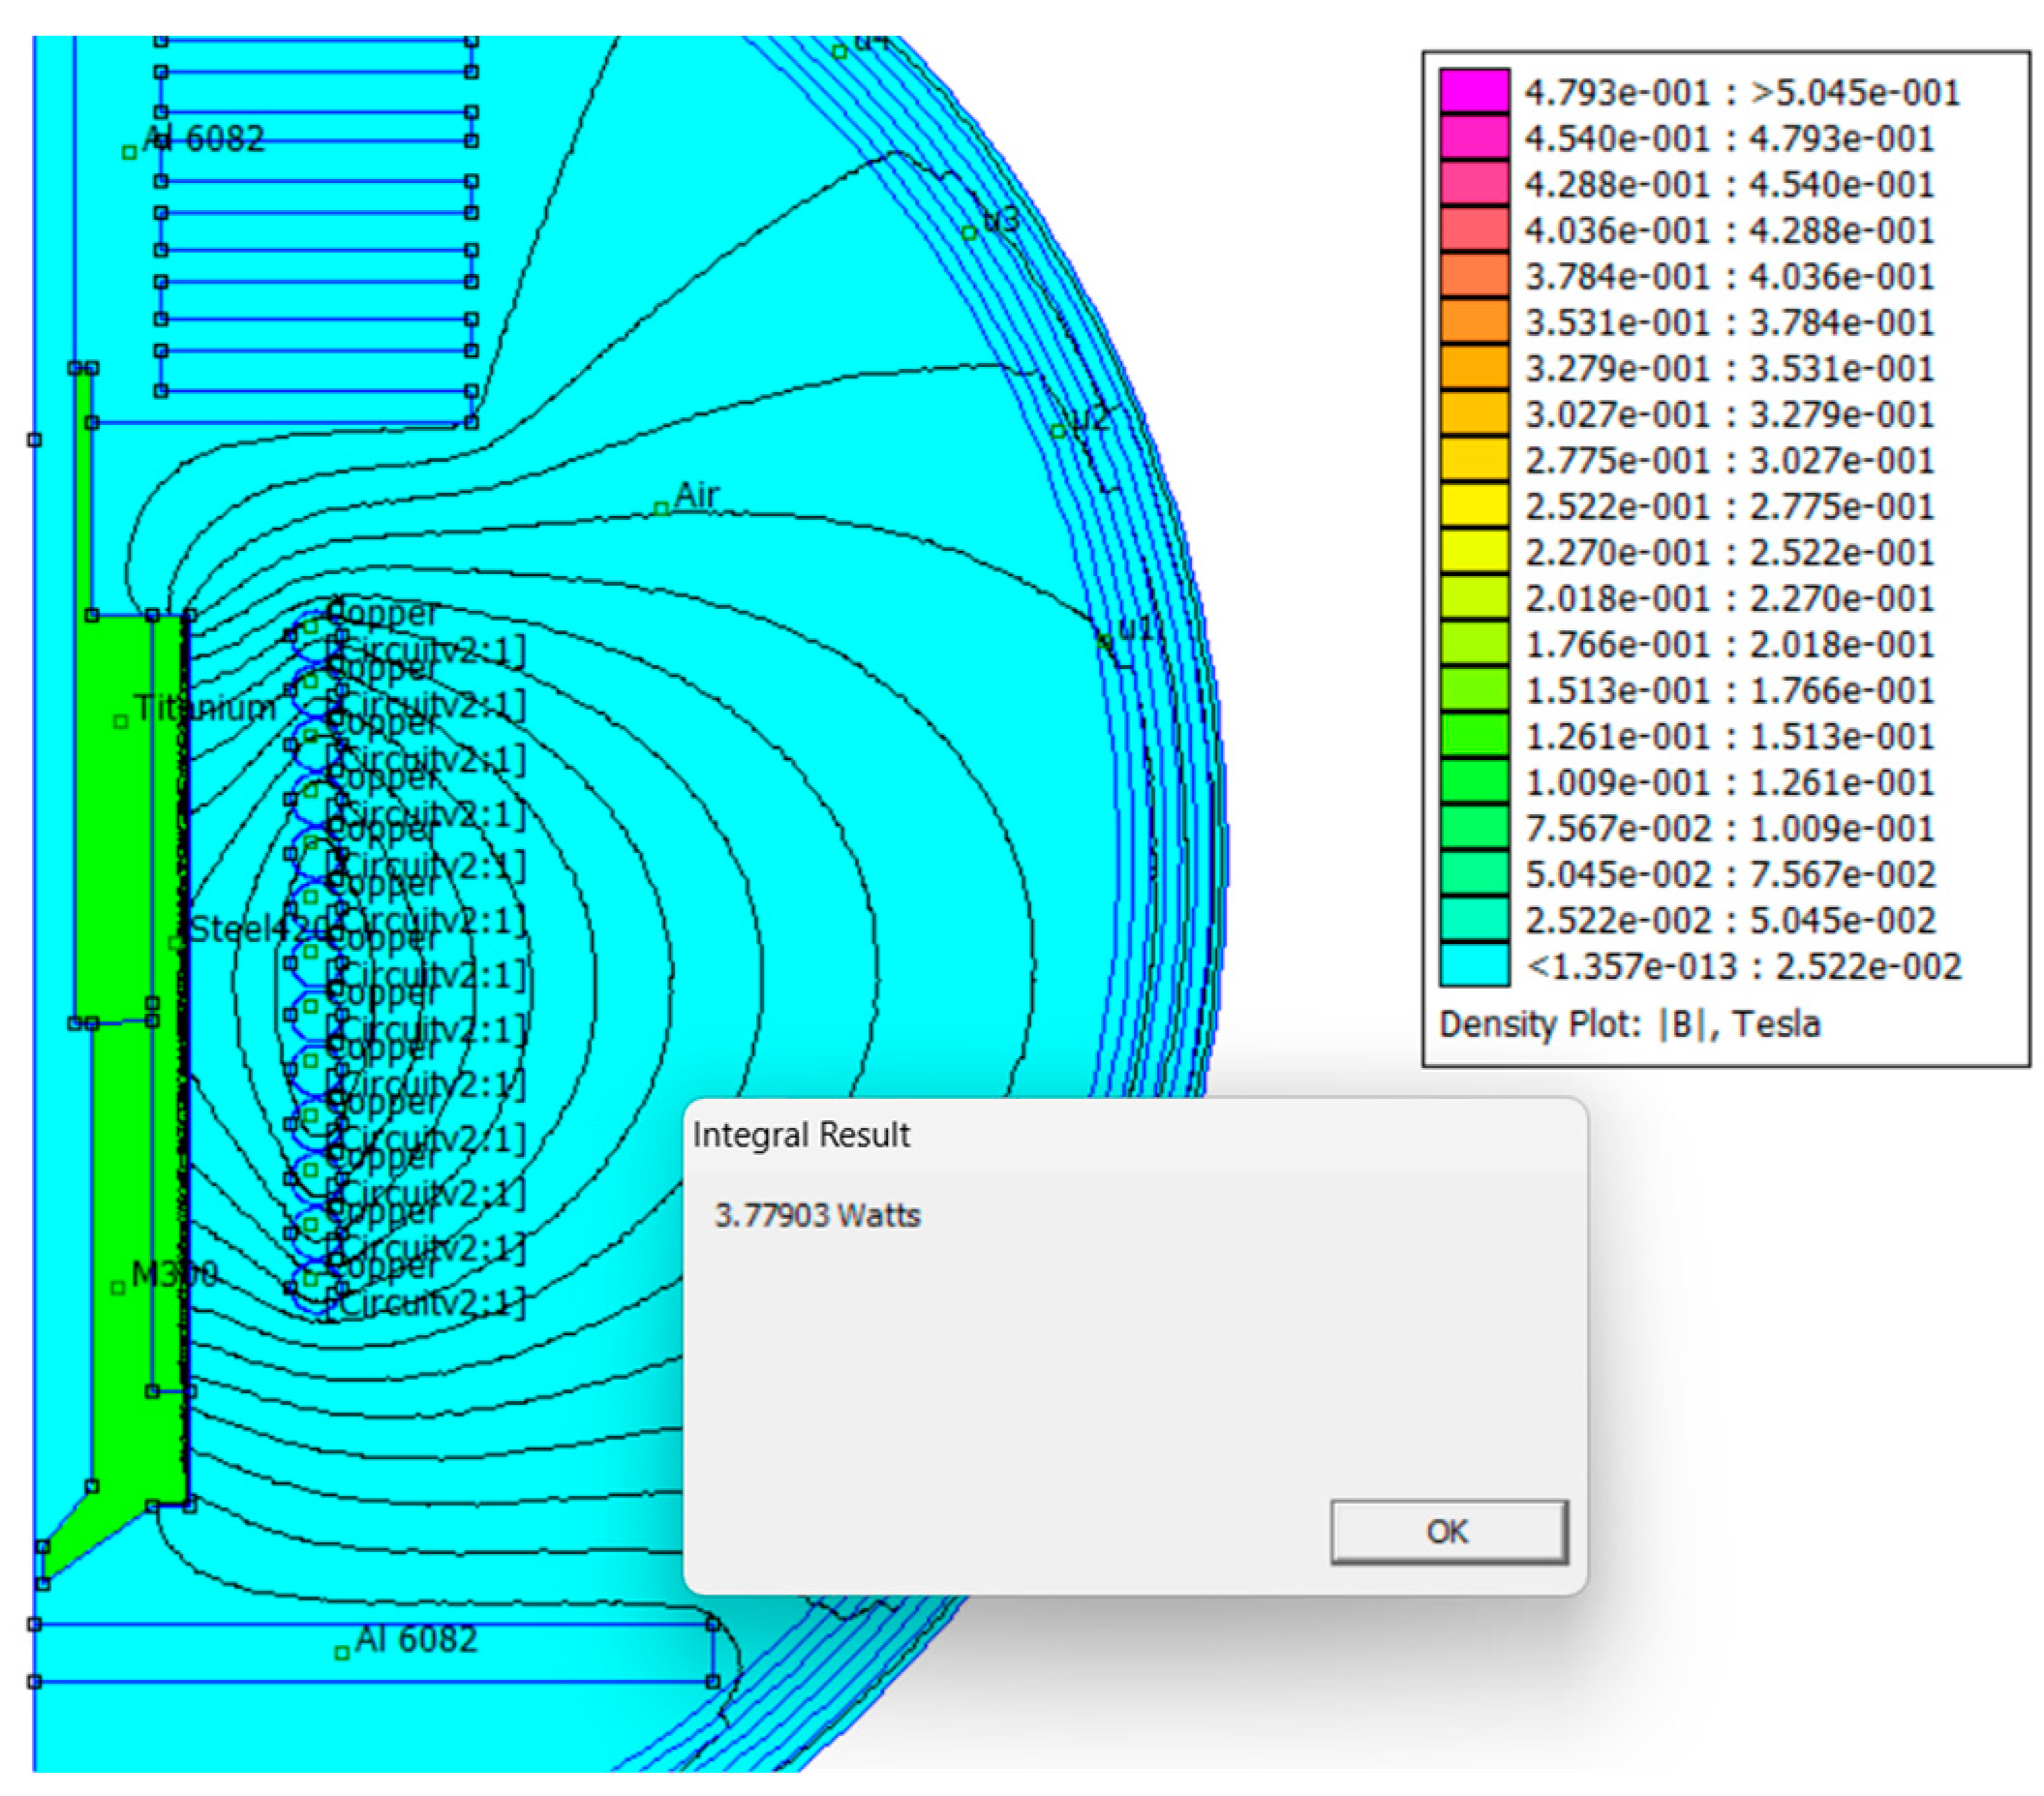Select the Air block label marker
Image resolution: width=2044 pixels, height=1796 pixels.
pos(661,509)
